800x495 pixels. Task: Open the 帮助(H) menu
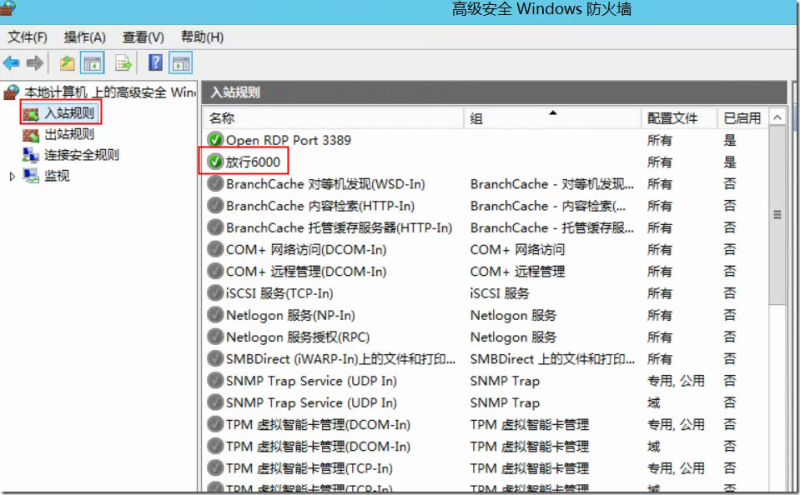(x=203, y=37)
